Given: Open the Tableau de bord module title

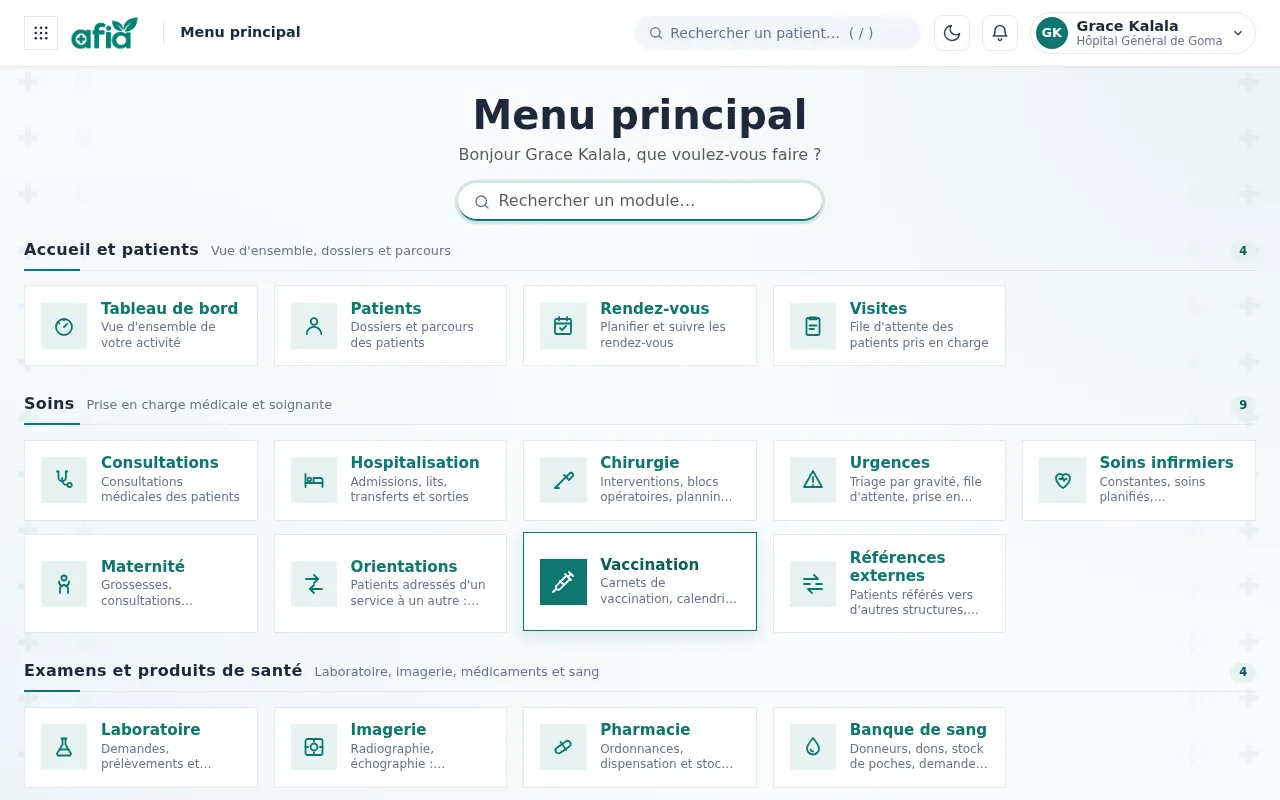Looking at the screenshot, I should pos(169,308).
